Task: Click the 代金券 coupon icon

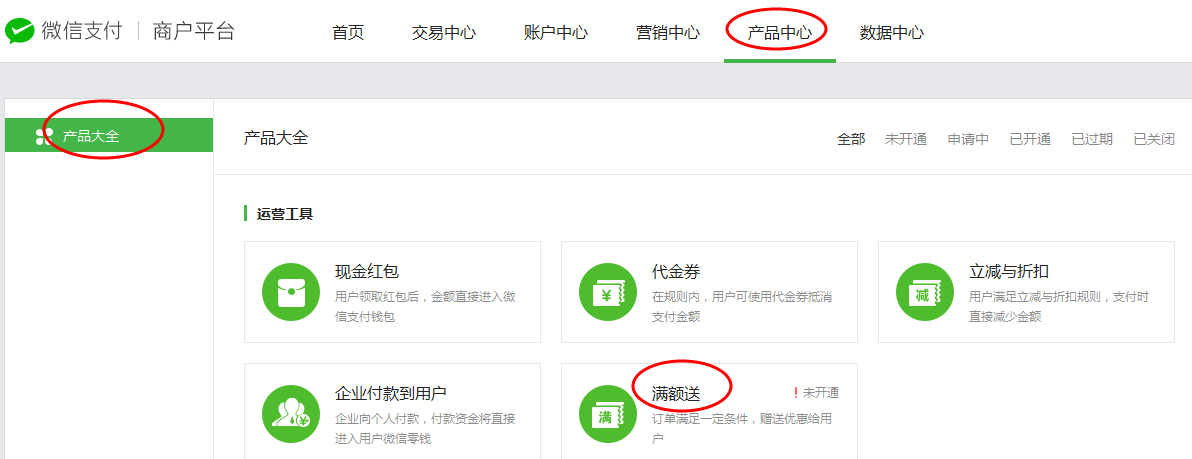Action: [x=608, y=292]
